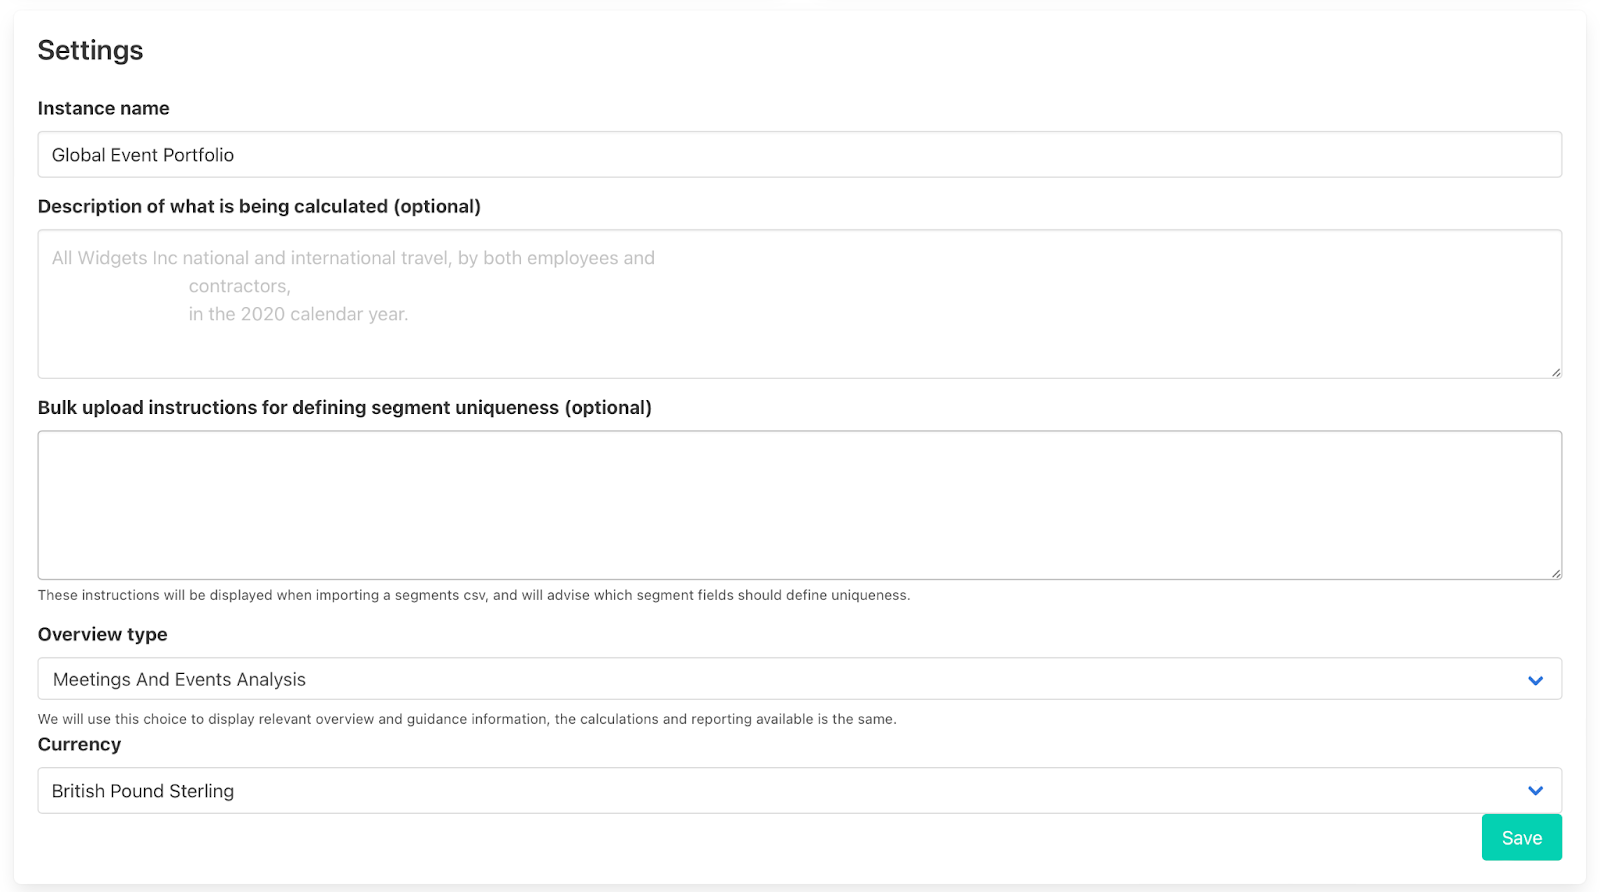Click the segments csv import helper text

coord(474,595)
